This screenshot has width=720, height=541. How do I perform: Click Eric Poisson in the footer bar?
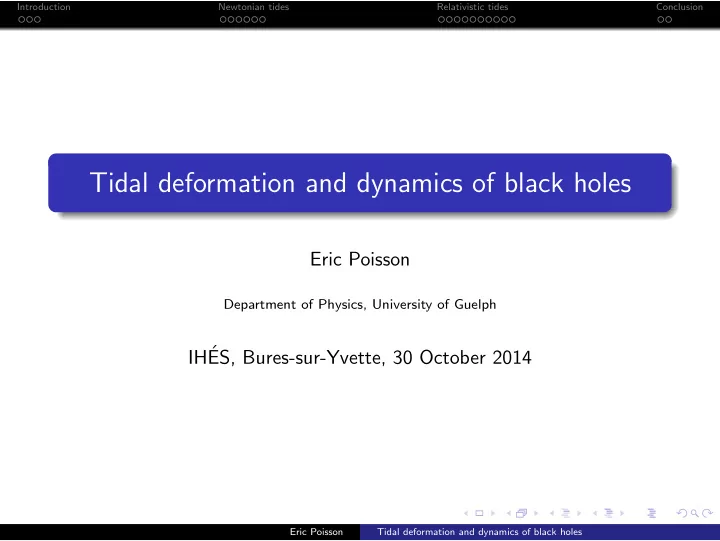[316, 532]
